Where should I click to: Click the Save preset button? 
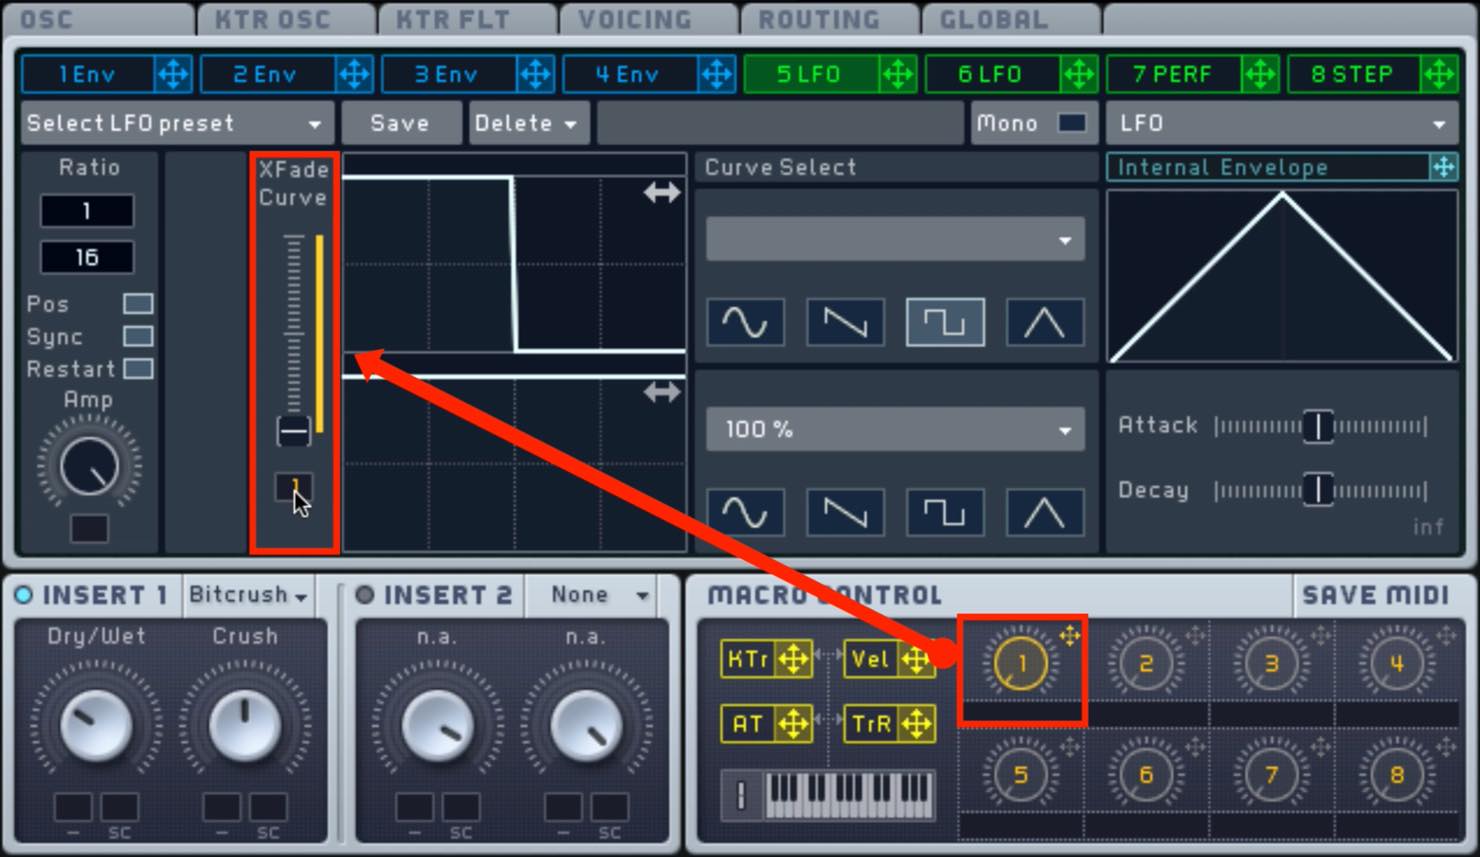400,123
